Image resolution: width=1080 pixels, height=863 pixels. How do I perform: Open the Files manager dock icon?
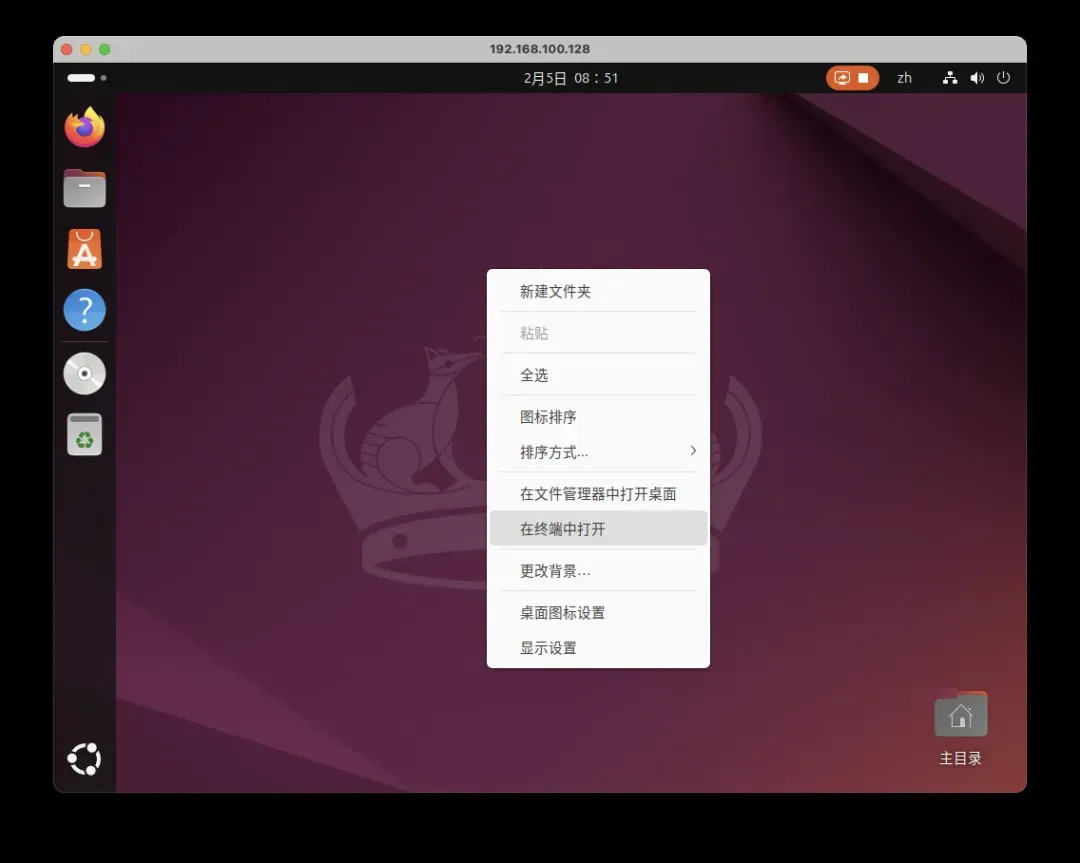(85, 188)
